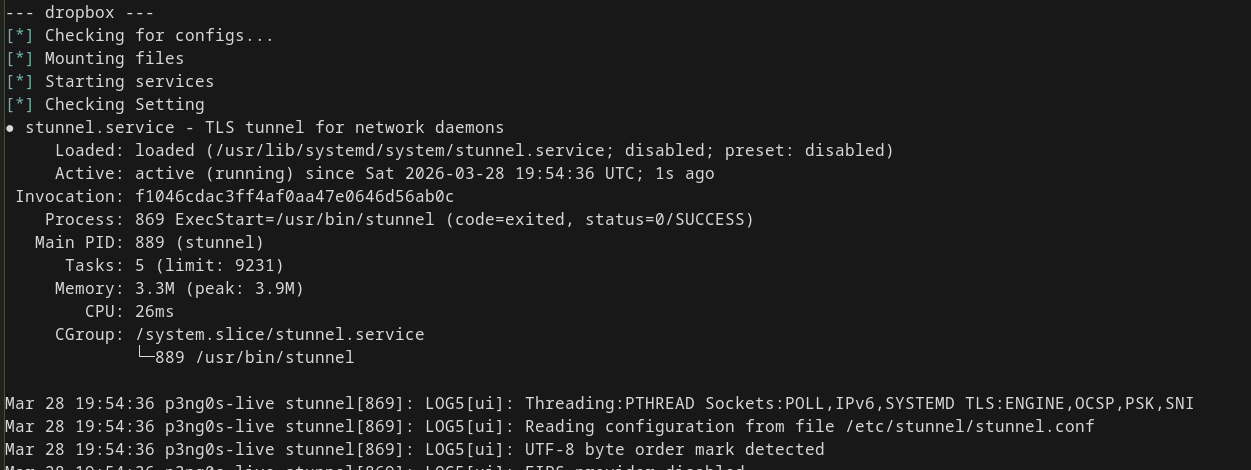Click the Tasks count '5 (limit: 9231)'
This screenshot has height=470, width=1251.
click(x=209, y=266)
